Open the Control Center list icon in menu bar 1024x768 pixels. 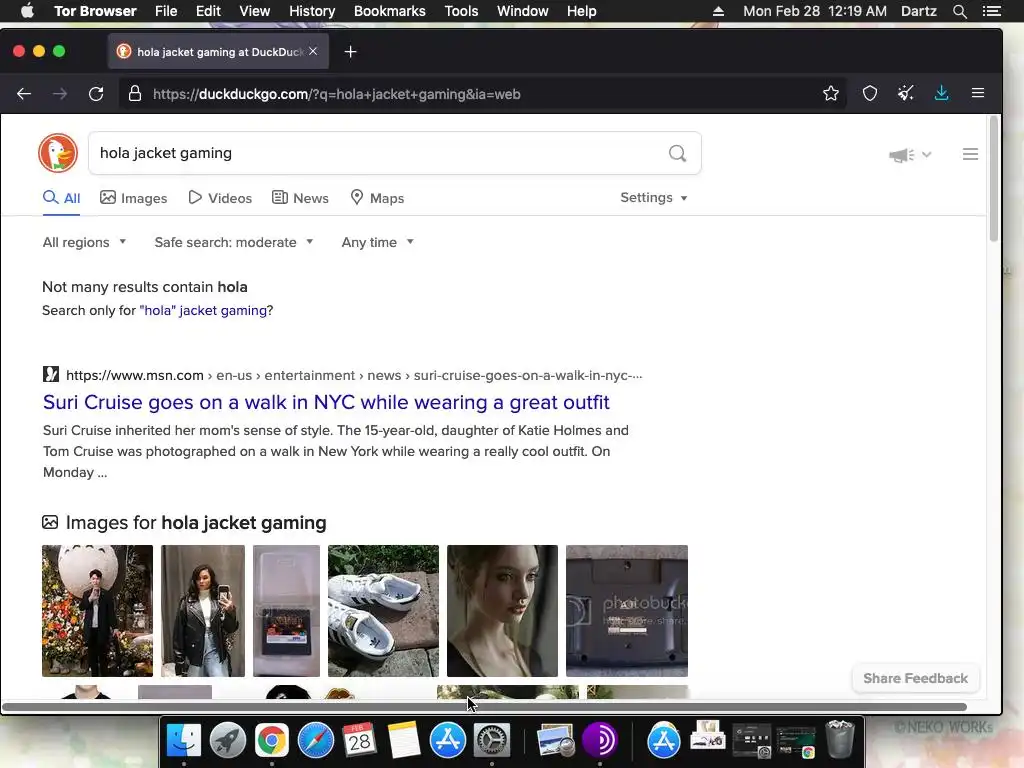coord(991,11)
